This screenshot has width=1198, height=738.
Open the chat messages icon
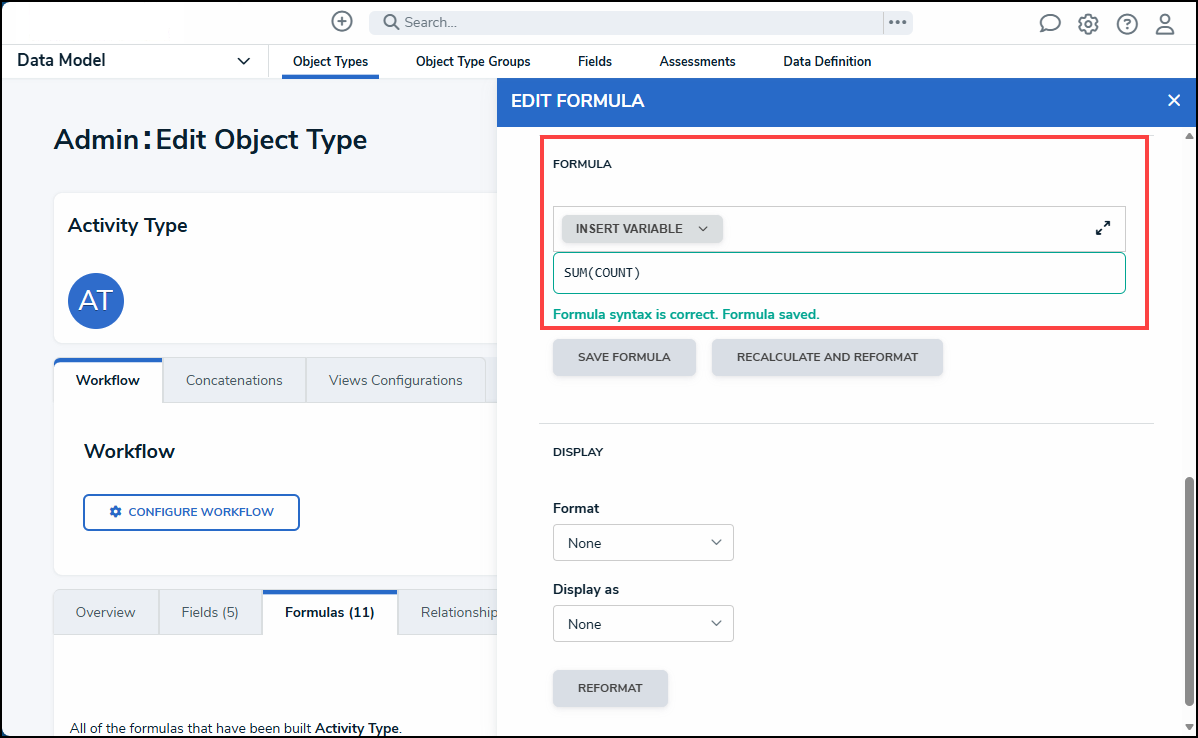1049,24
